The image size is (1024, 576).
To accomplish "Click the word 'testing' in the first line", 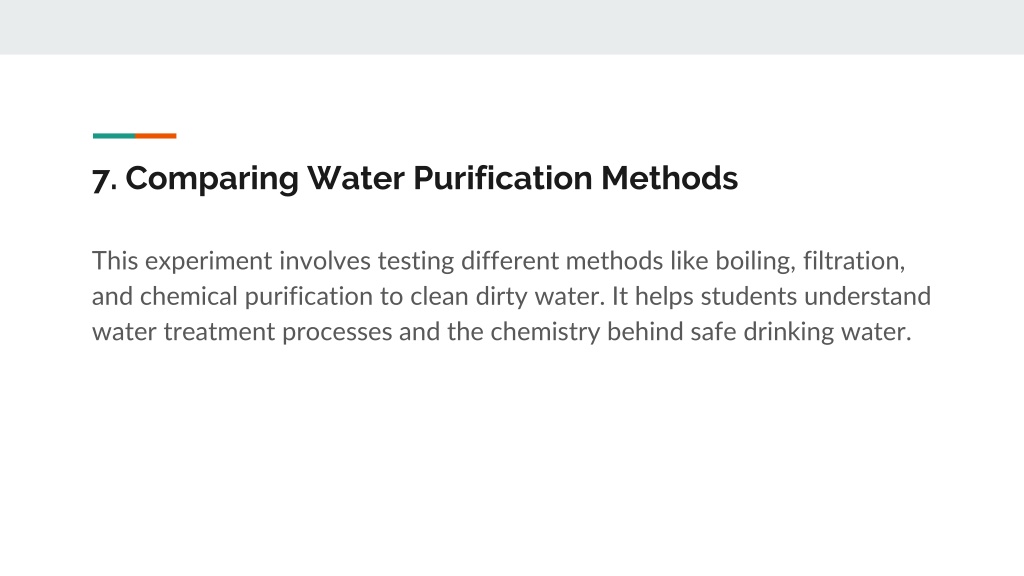I will point(416,261).
